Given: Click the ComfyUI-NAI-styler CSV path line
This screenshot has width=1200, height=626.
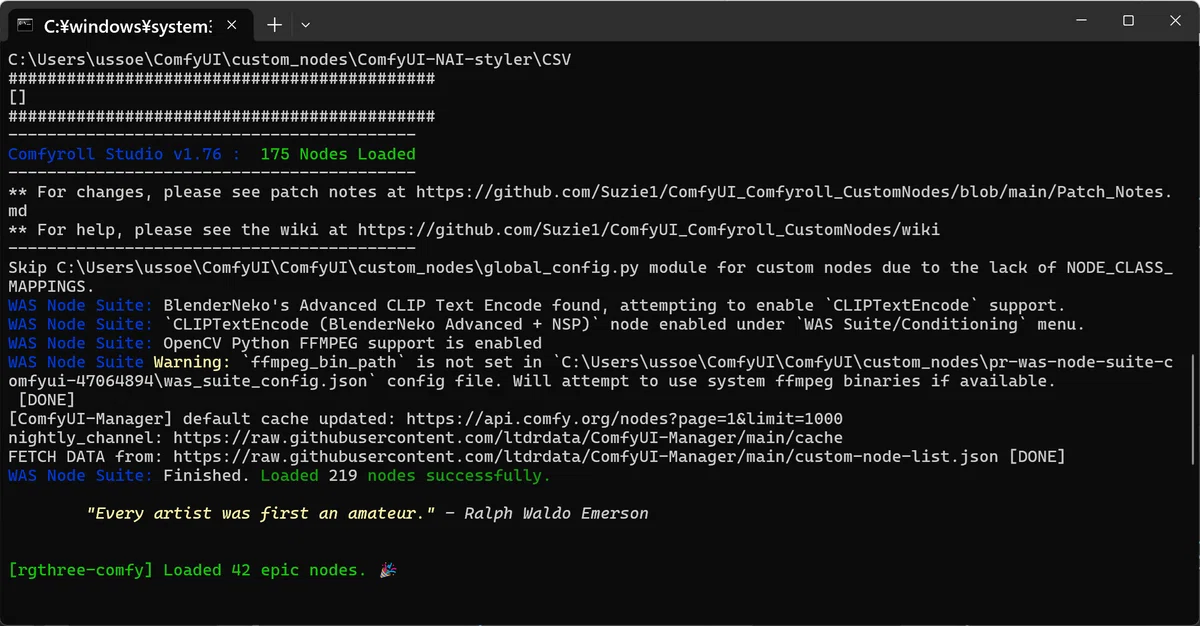Looking at the screenshot, I should 290,59.
